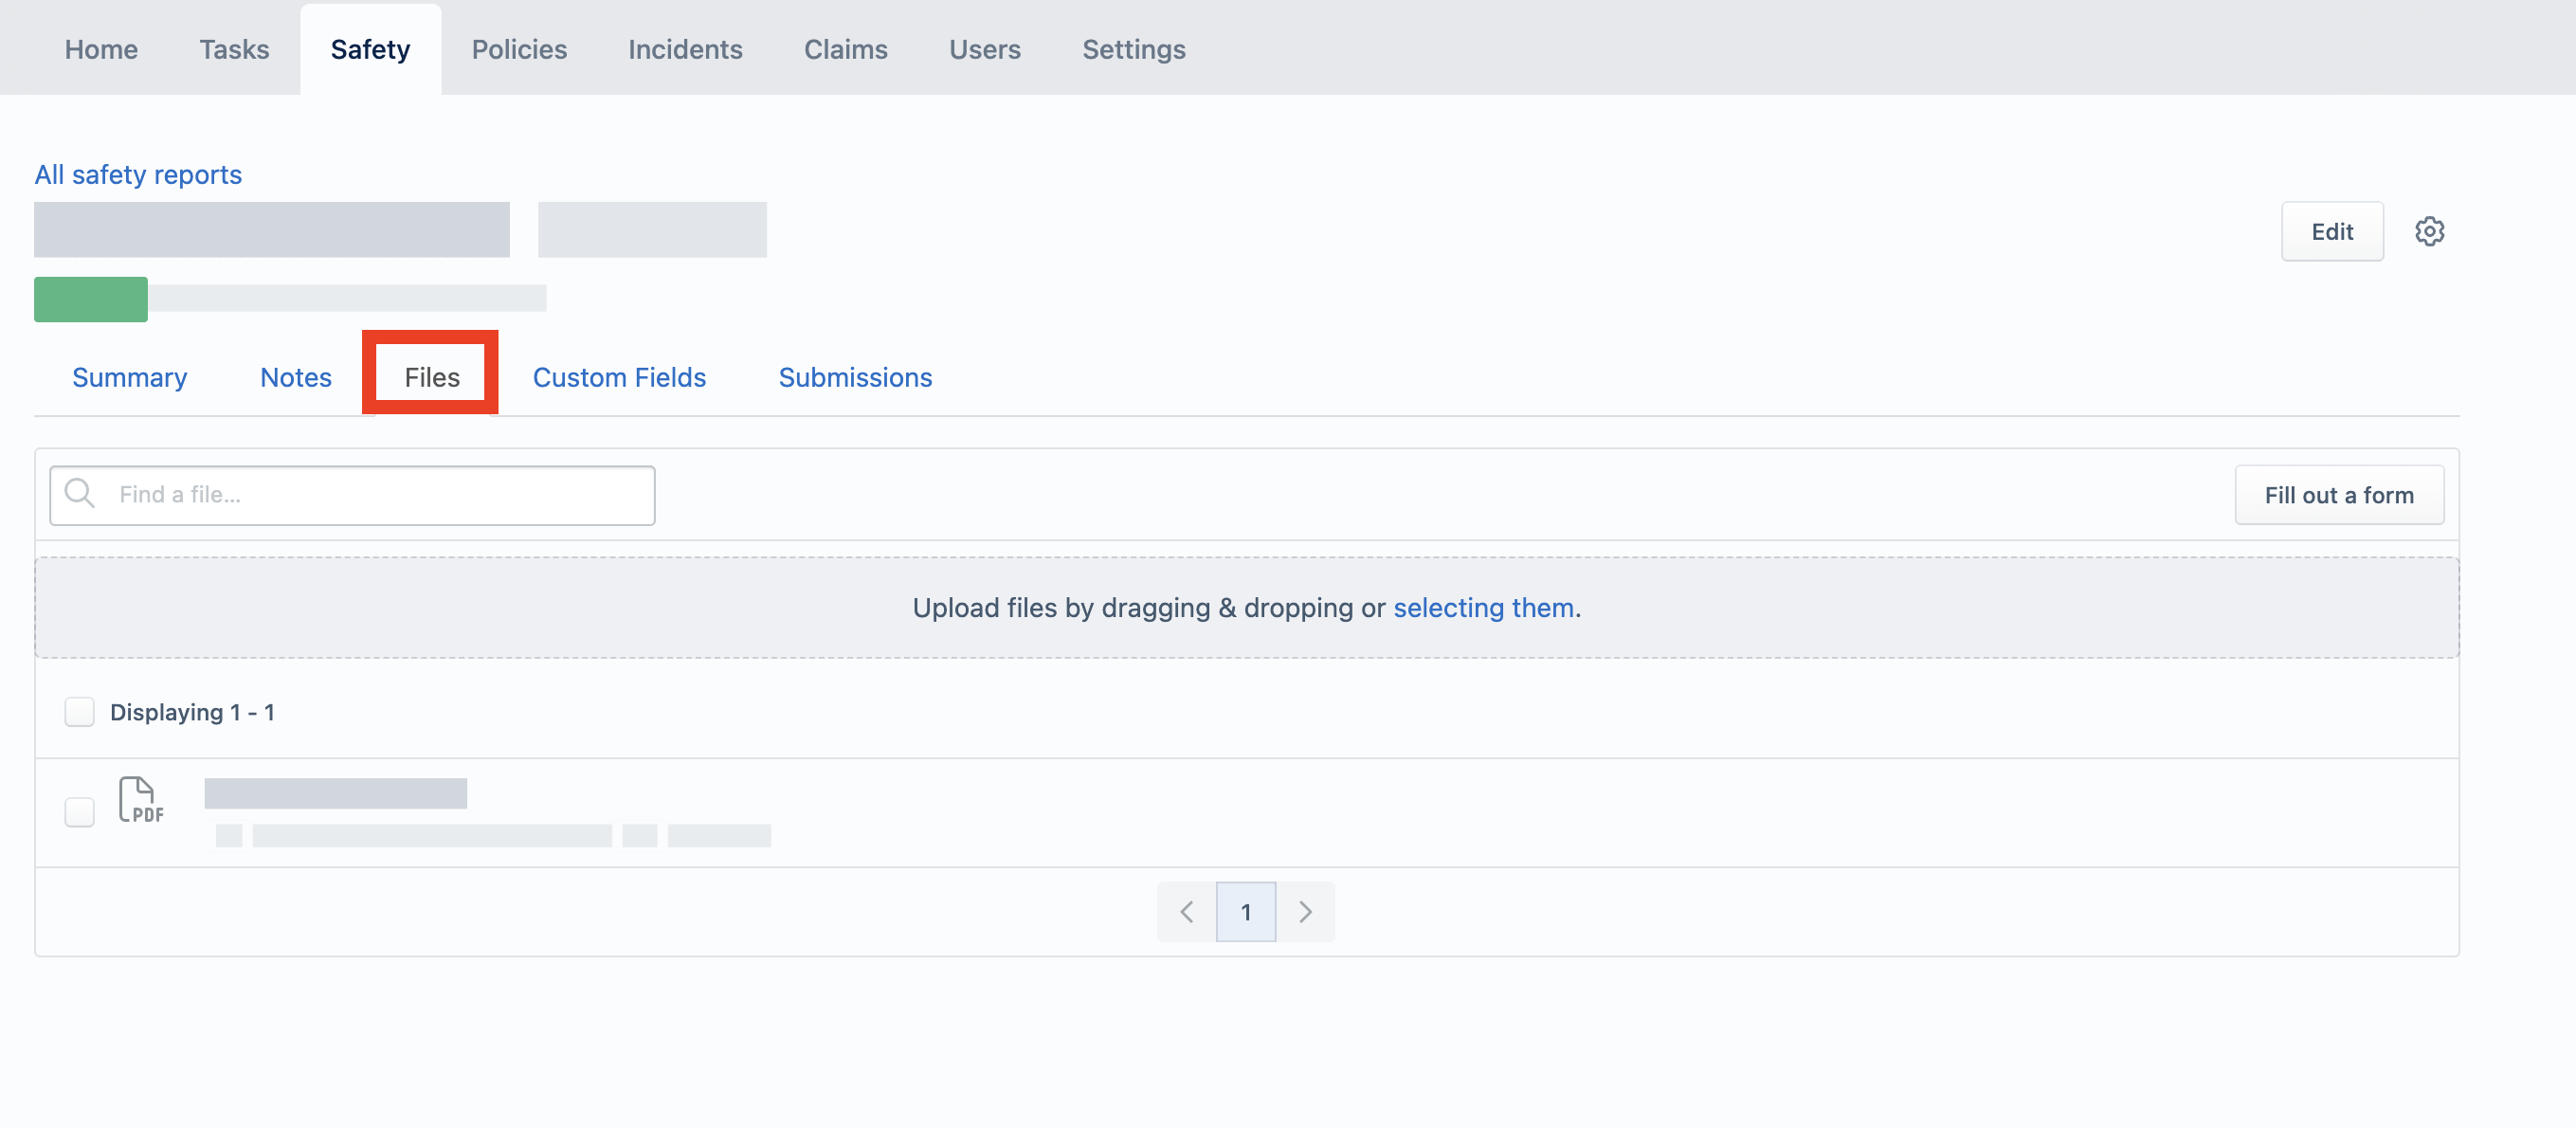Open the Home tab
This screenshot has width=2576, height=1128.
coord(101,49)
